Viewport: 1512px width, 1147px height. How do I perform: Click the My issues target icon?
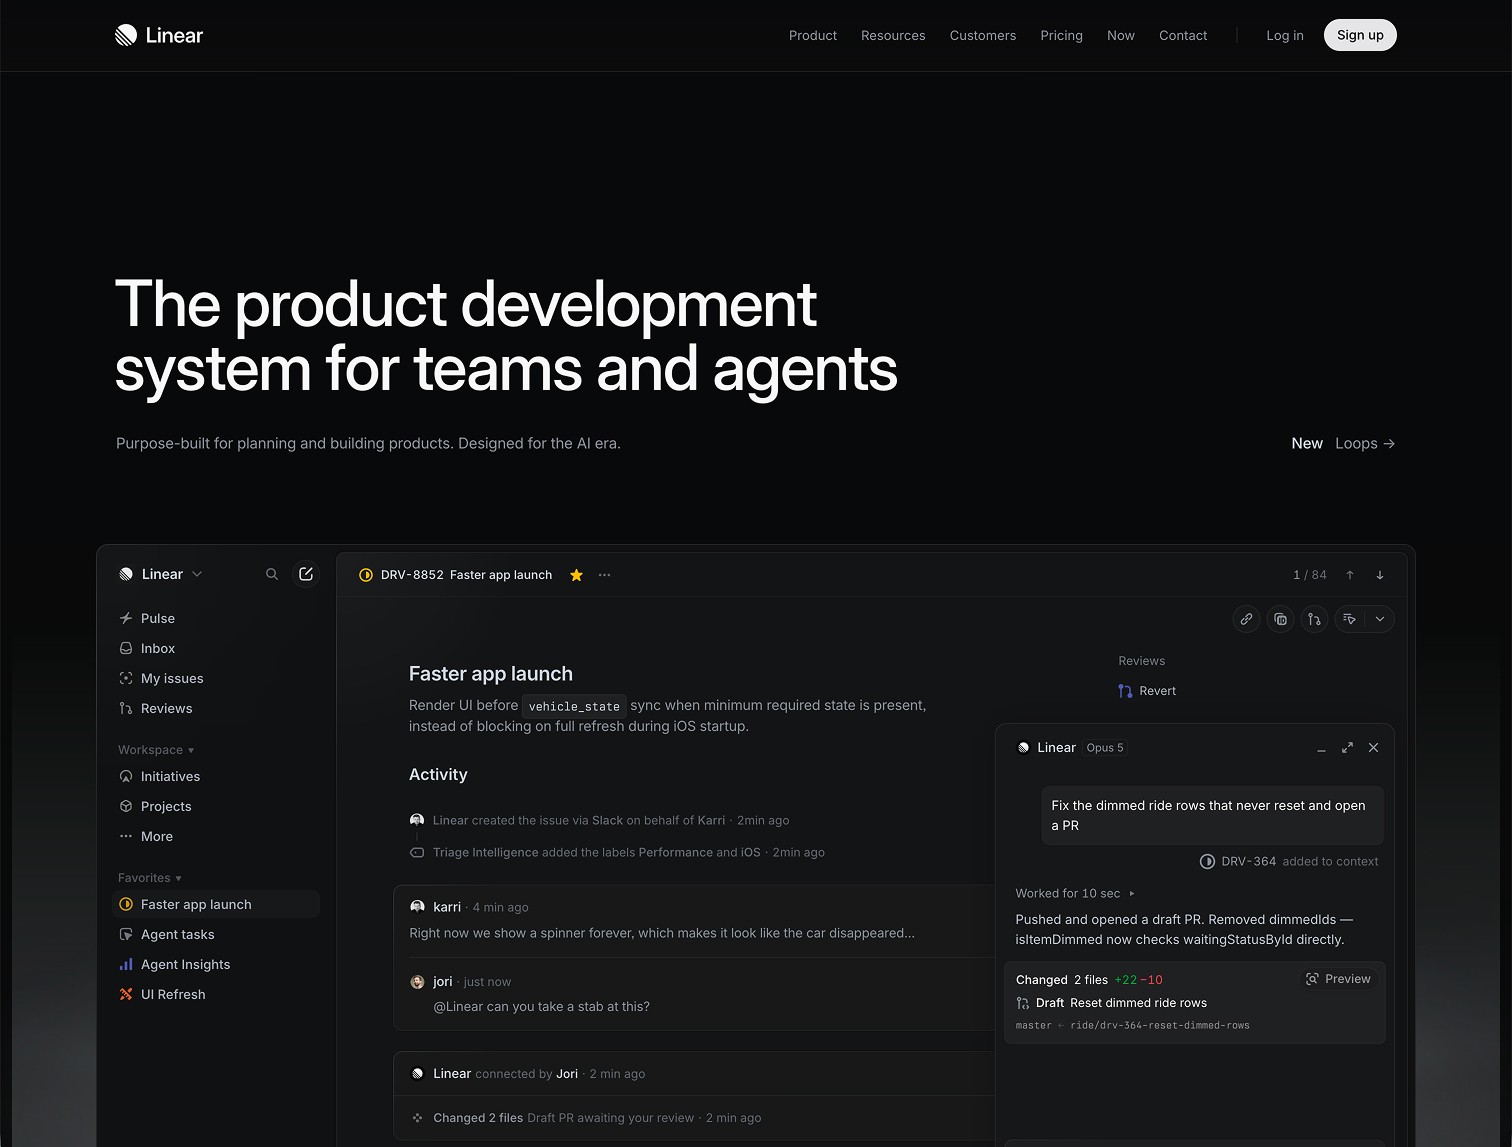tap(126, 678)
